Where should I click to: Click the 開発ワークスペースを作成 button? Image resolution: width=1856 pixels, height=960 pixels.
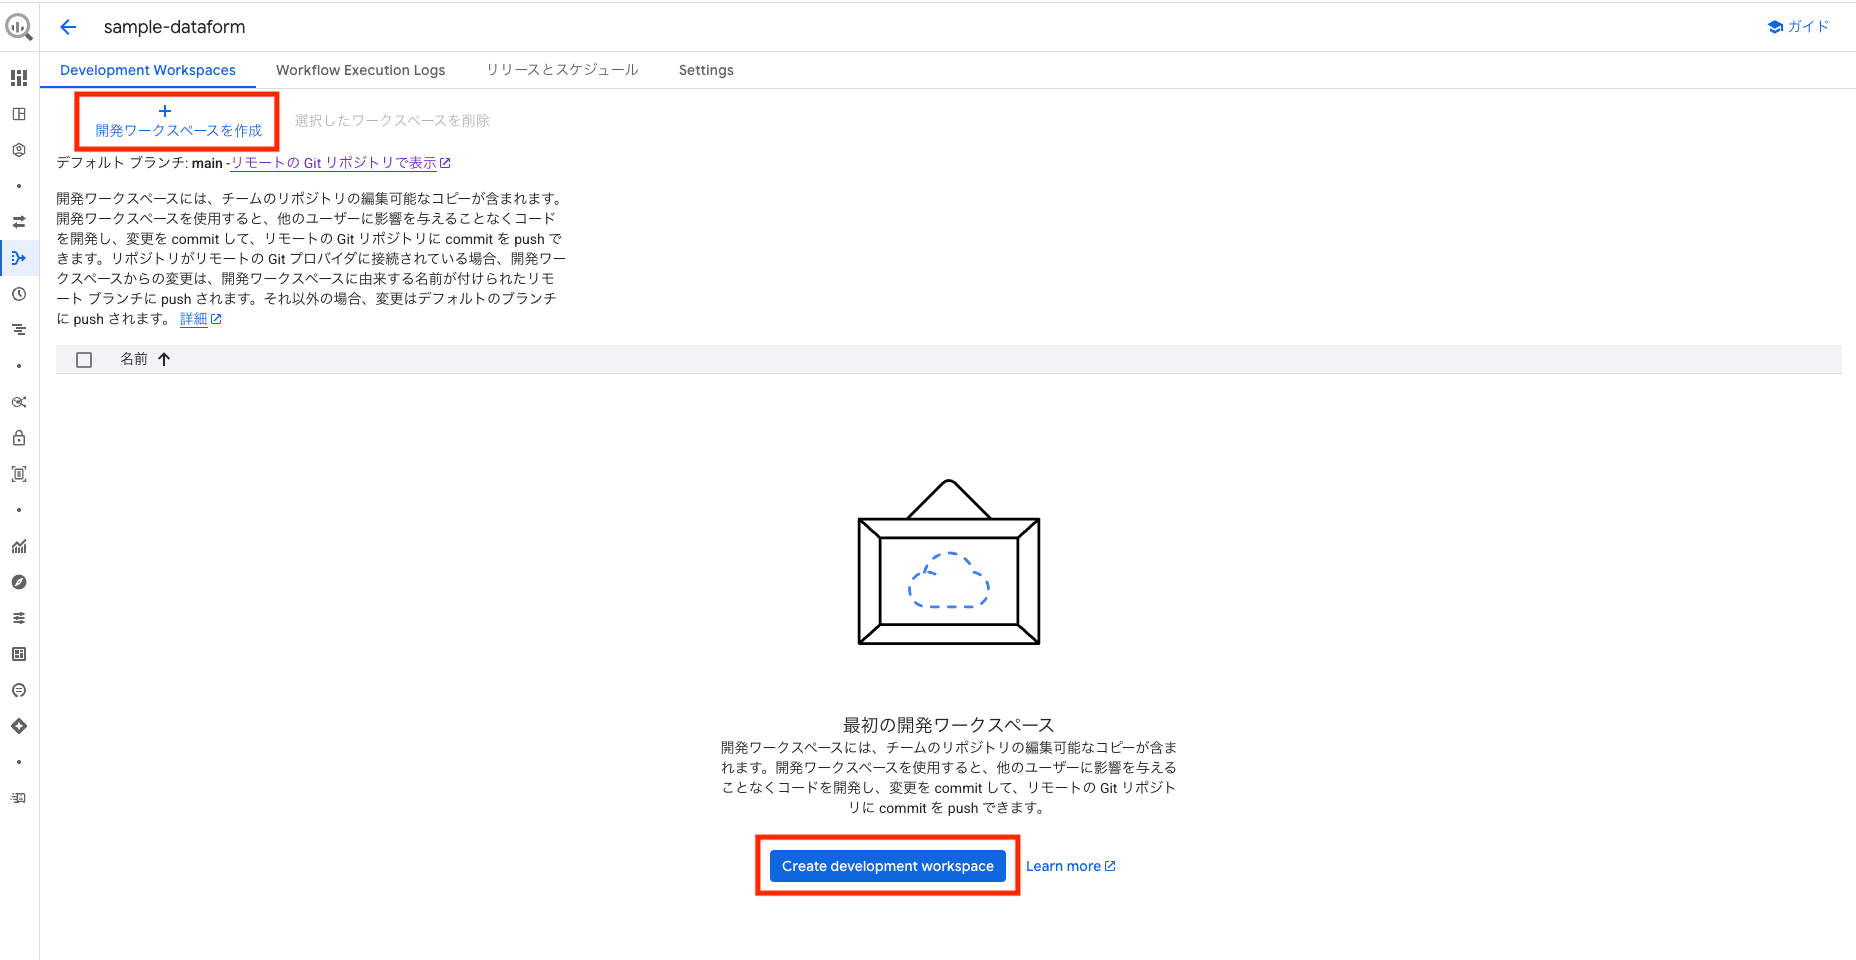(x=176, y=122)
